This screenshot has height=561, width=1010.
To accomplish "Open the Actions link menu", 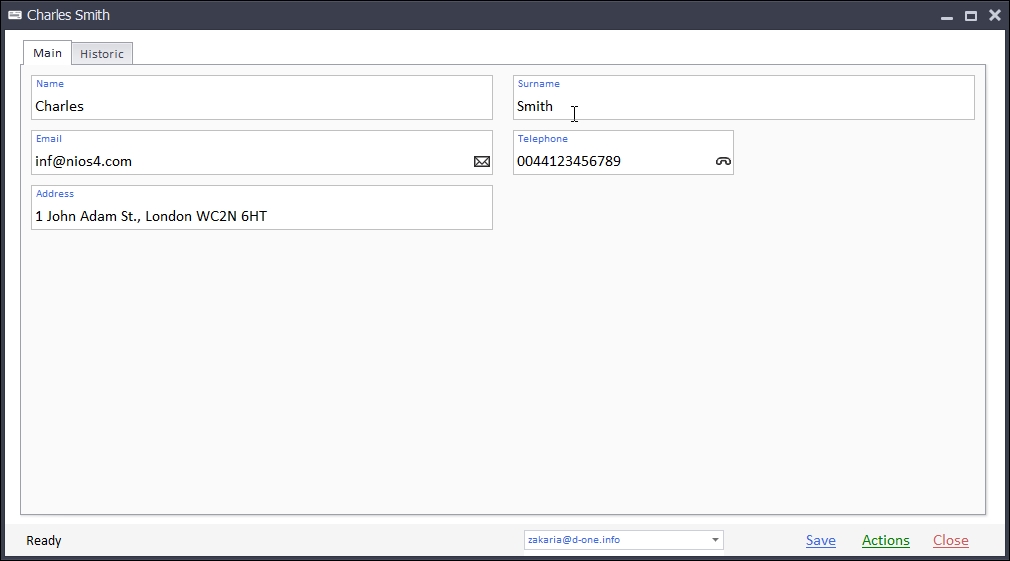I will coord(885,540).
